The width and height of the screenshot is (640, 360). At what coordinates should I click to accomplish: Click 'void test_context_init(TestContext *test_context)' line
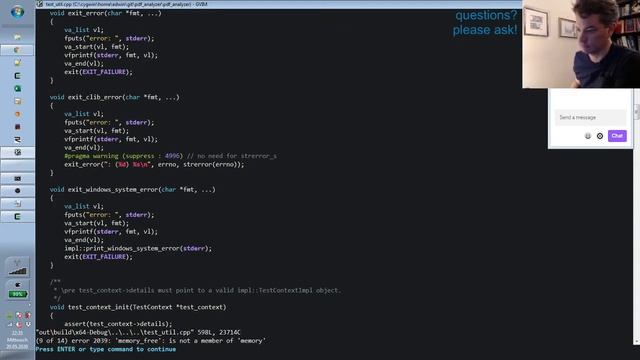point(138,307)
